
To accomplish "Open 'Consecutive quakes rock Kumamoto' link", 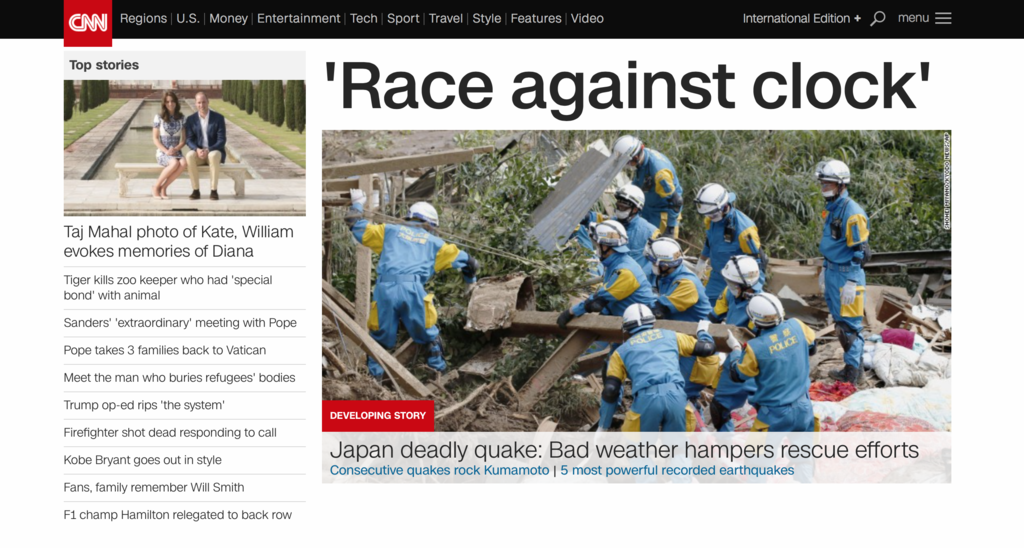I will coord(440,470).
